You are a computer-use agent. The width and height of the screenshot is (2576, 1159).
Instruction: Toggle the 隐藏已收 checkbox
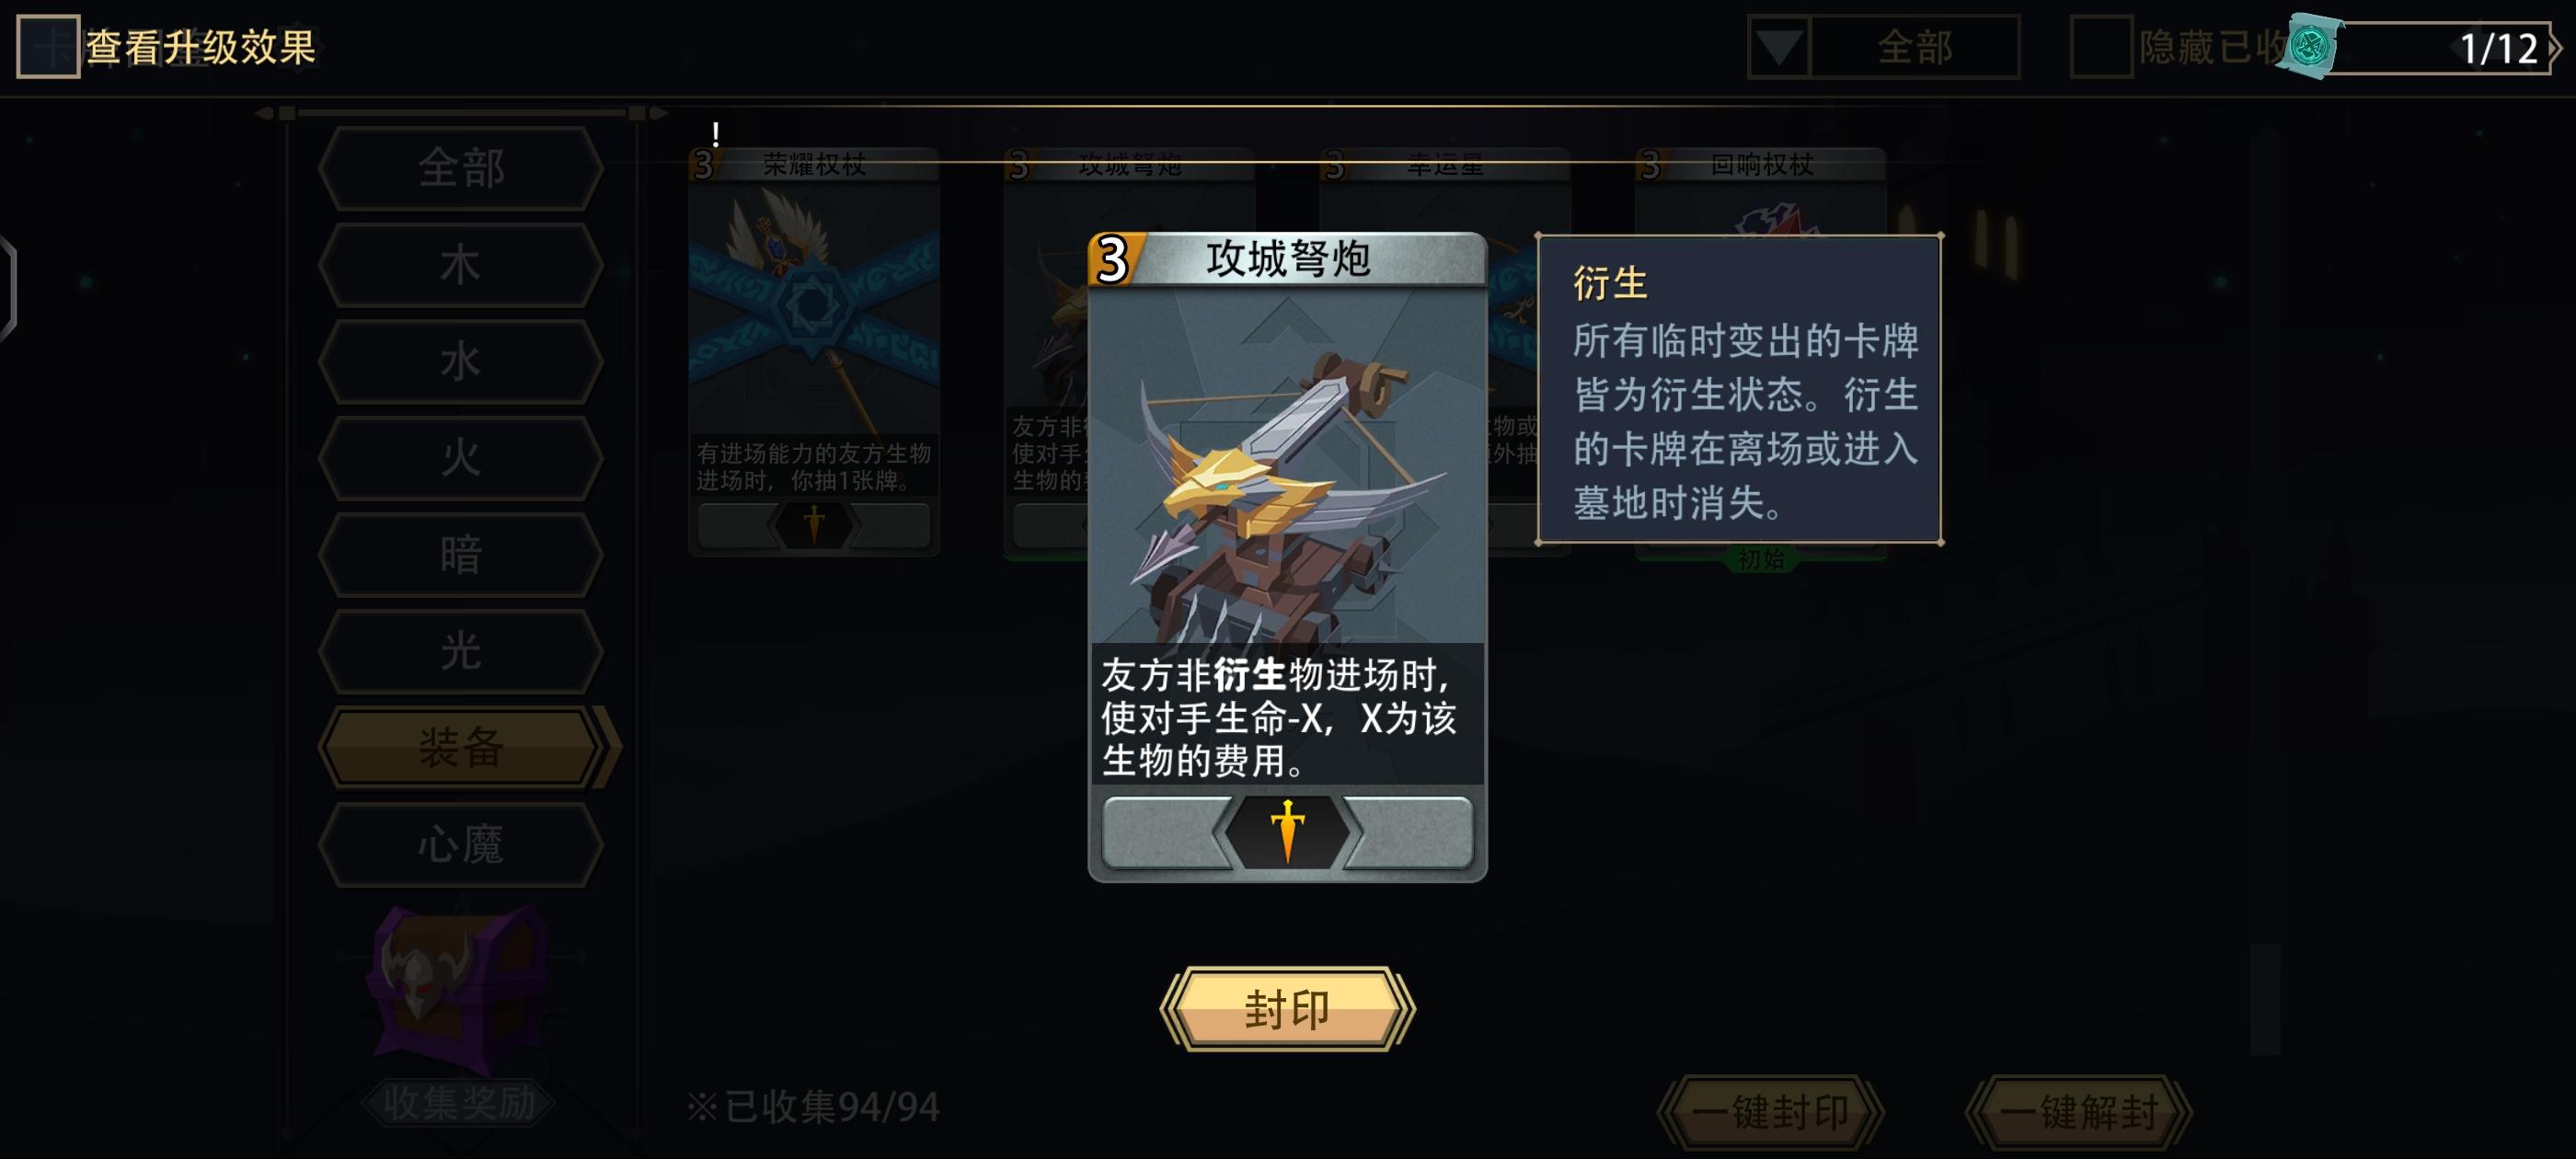2101,46
